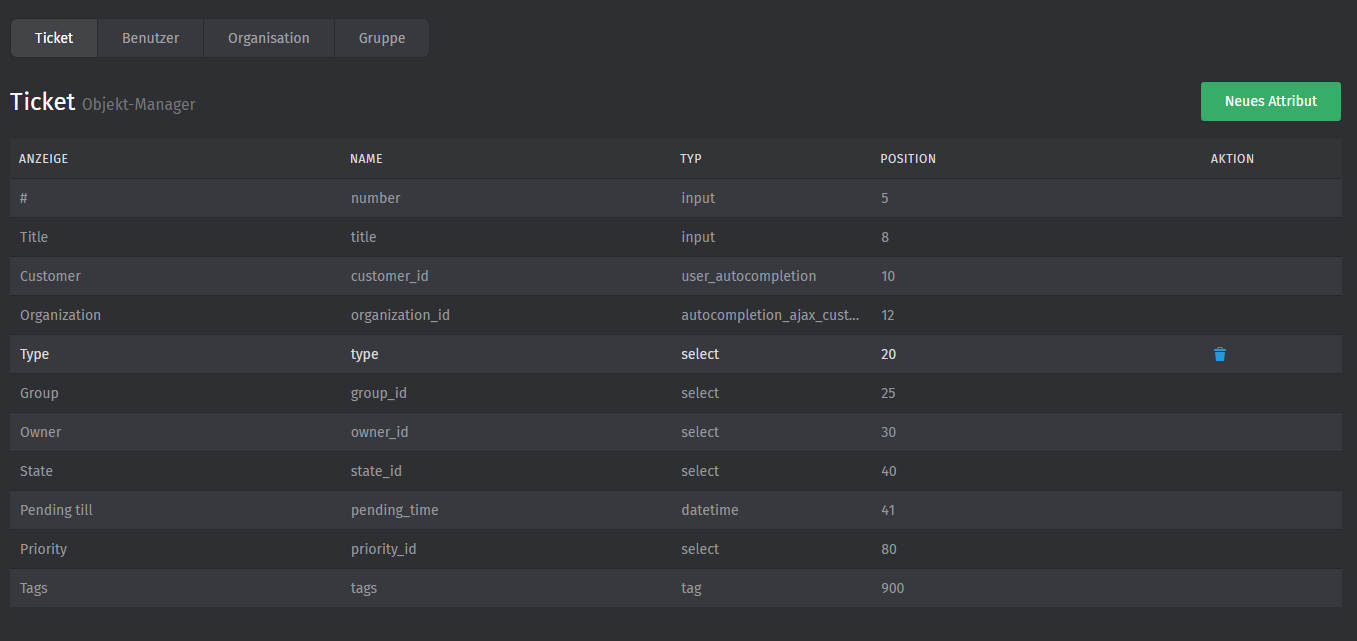The width and height of the screenshot is (1357, 641).
Task: Open the Owner attribute row
Action: tap(676, 432)
